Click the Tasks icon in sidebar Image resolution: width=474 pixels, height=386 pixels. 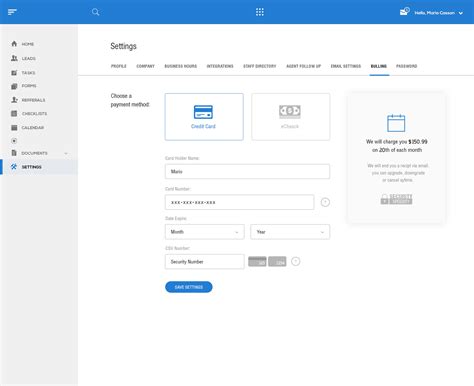pyautogui.click(x=14, y=73)
